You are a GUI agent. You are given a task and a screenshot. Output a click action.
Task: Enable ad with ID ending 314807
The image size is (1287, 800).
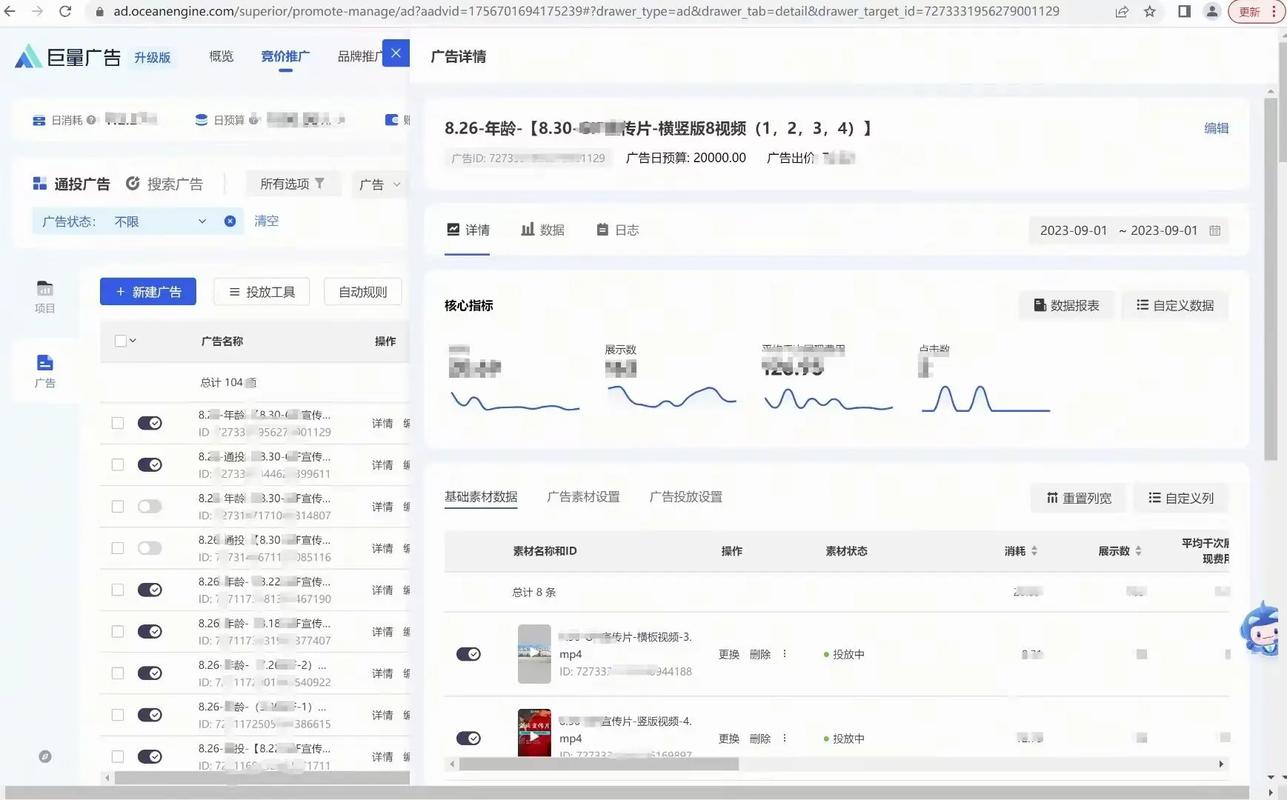(x=149, y=507)
